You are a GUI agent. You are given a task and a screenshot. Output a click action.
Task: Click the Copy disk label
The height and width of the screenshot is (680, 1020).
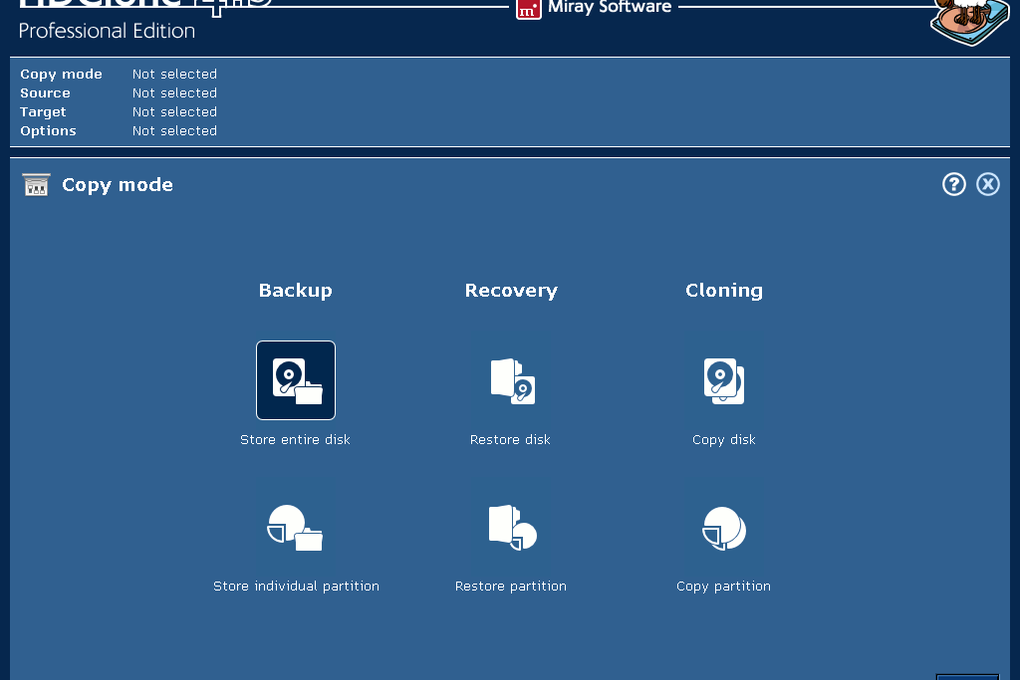723,441
